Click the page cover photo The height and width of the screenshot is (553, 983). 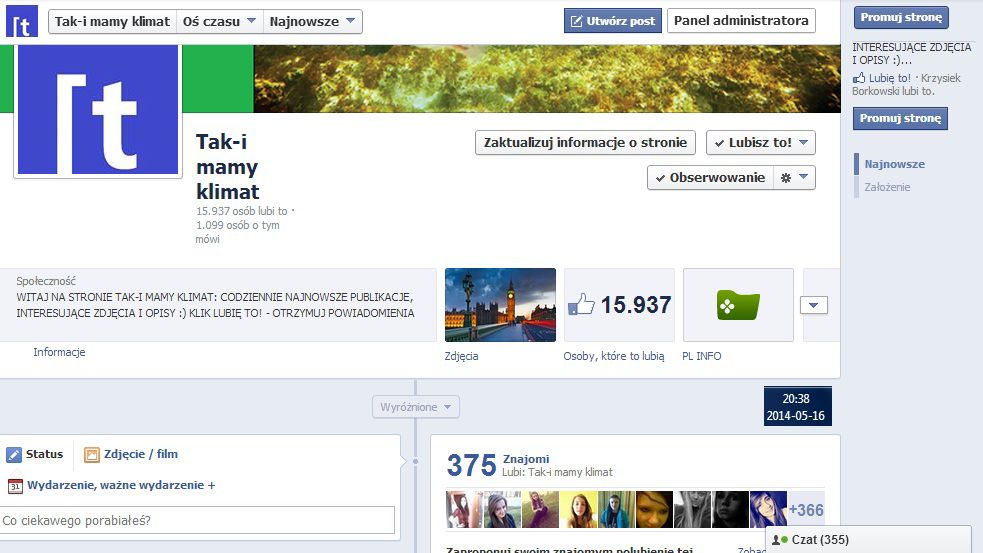pos(547,78)
